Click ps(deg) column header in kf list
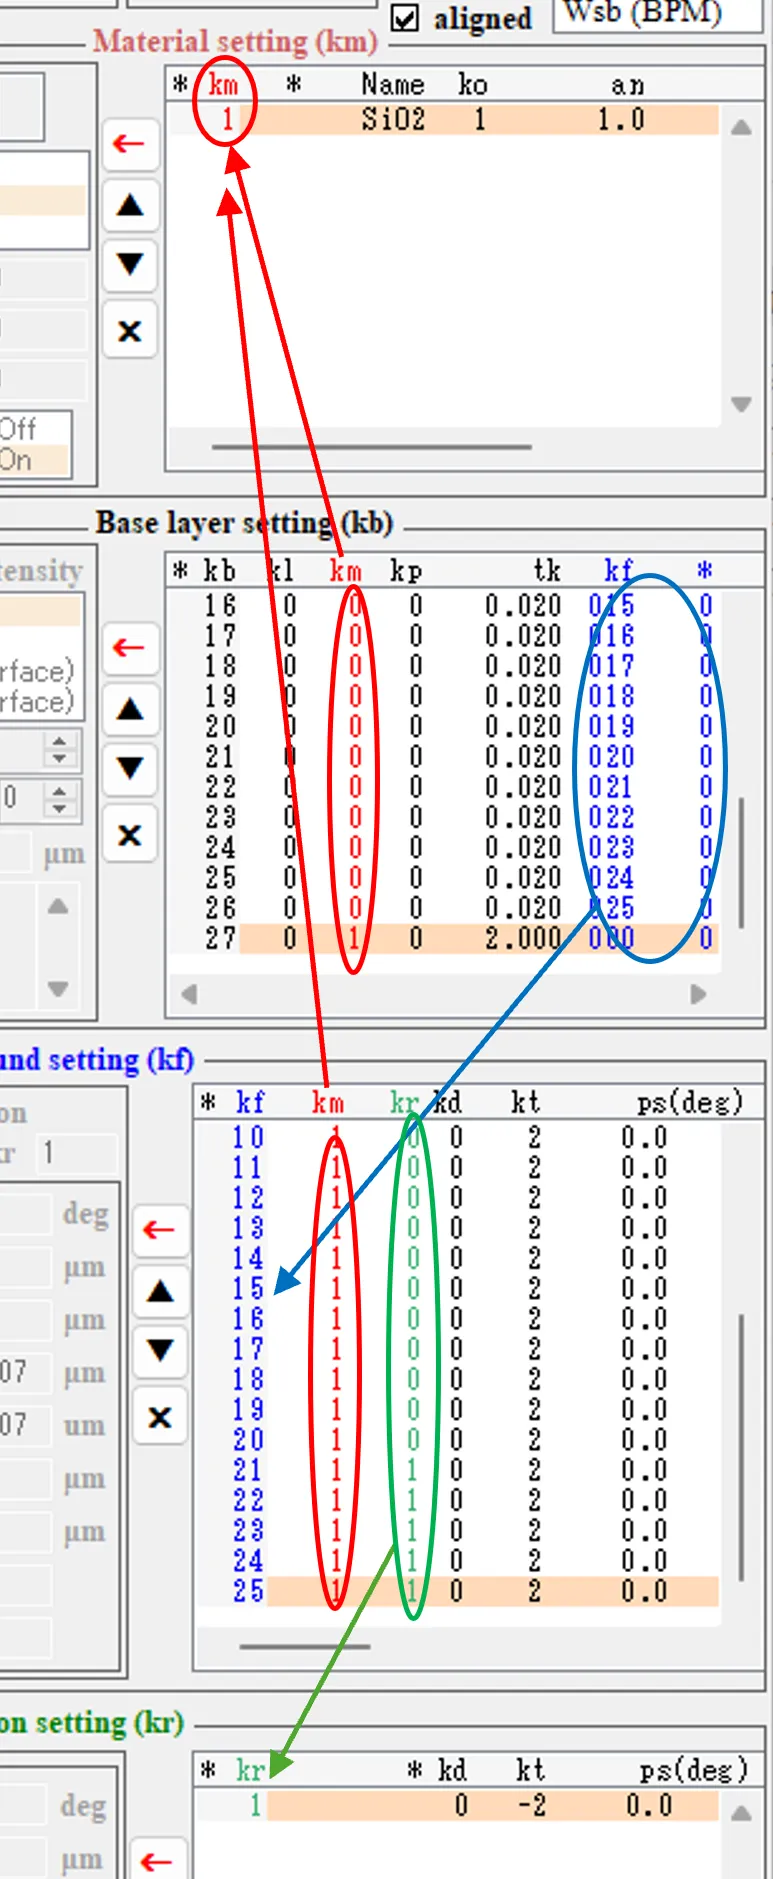The height and width of the screenshot is (1879, 773). [690, 1102]
